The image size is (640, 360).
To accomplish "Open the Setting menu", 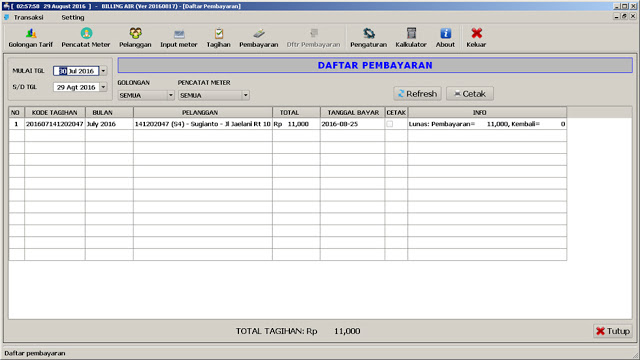I will pyautogui.click(x=73, y=18).
